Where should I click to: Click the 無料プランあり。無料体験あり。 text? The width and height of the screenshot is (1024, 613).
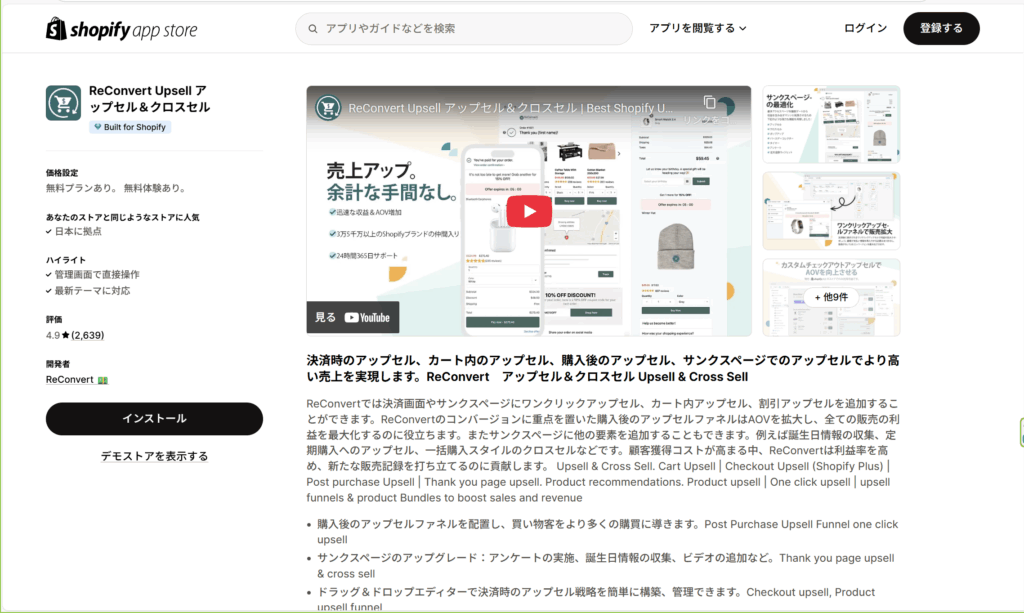[118, 188]
